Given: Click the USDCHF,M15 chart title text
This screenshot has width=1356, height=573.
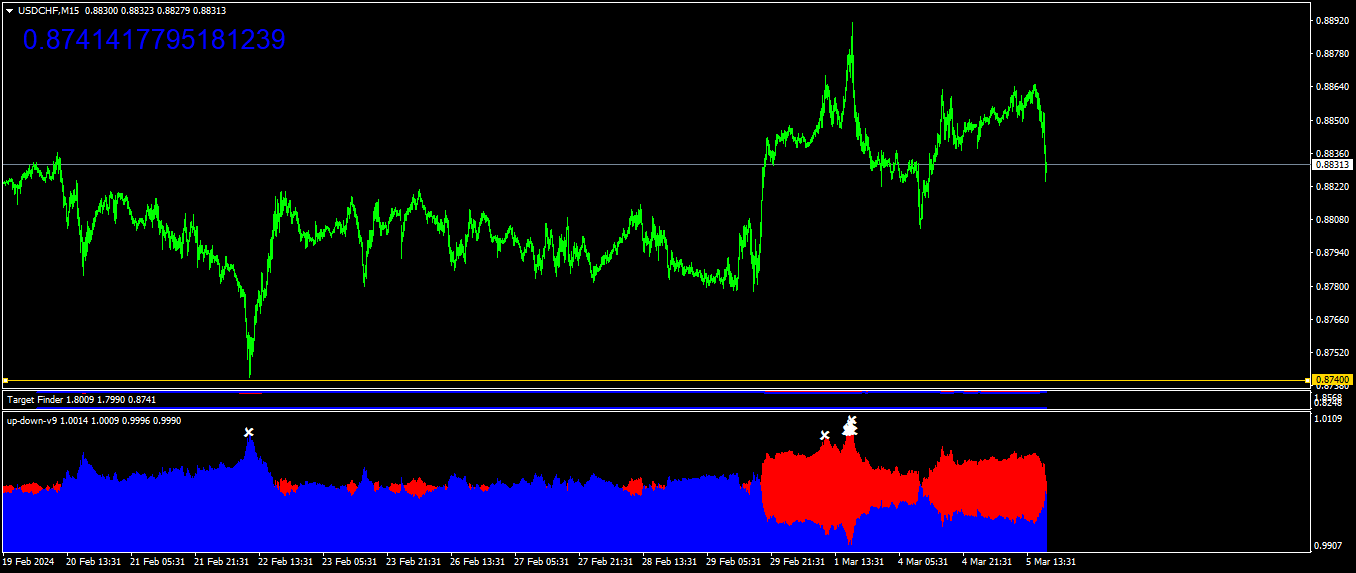Looking at the screenshot, I should click(49, 10).
